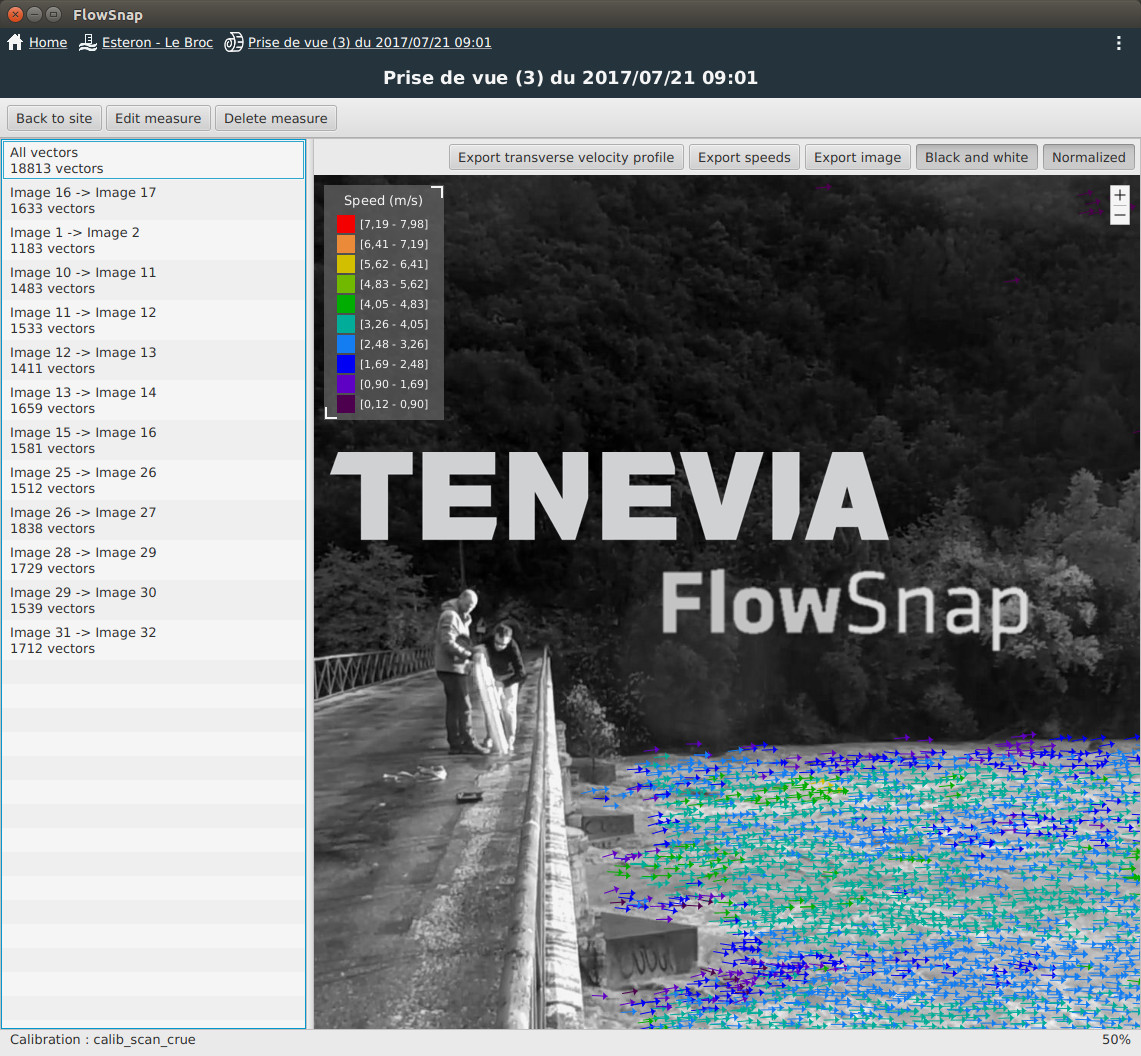Close the FlowSnap window

pos(15,14)
